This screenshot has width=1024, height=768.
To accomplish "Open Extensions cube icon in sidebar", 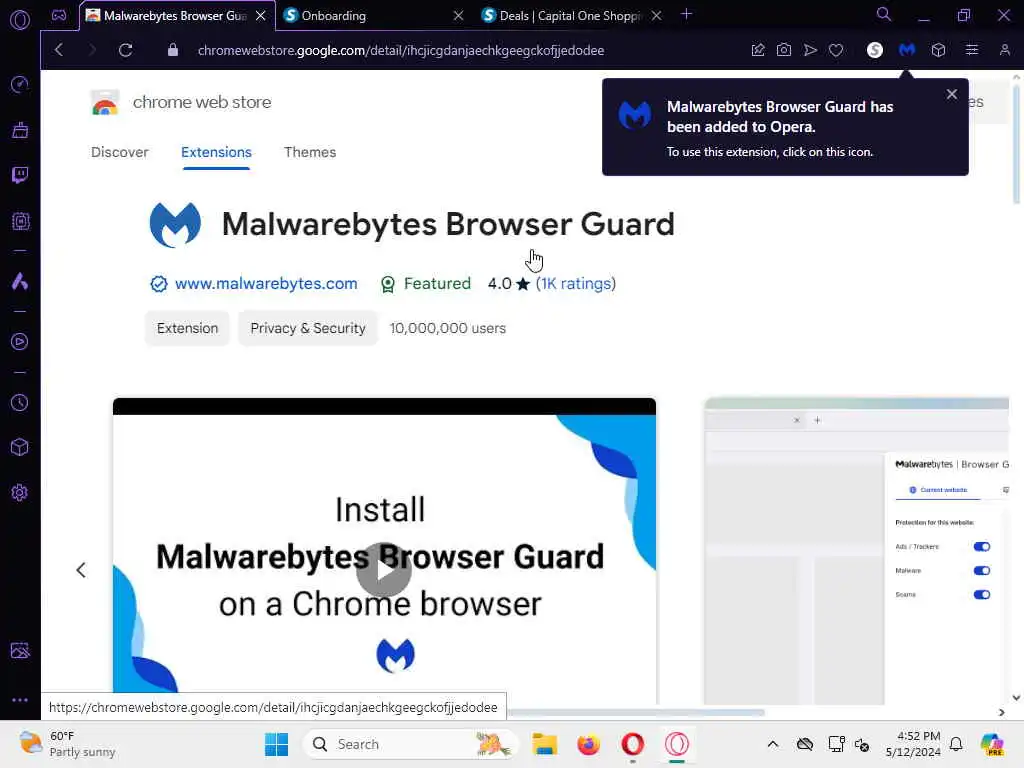I will coord(20,447).
